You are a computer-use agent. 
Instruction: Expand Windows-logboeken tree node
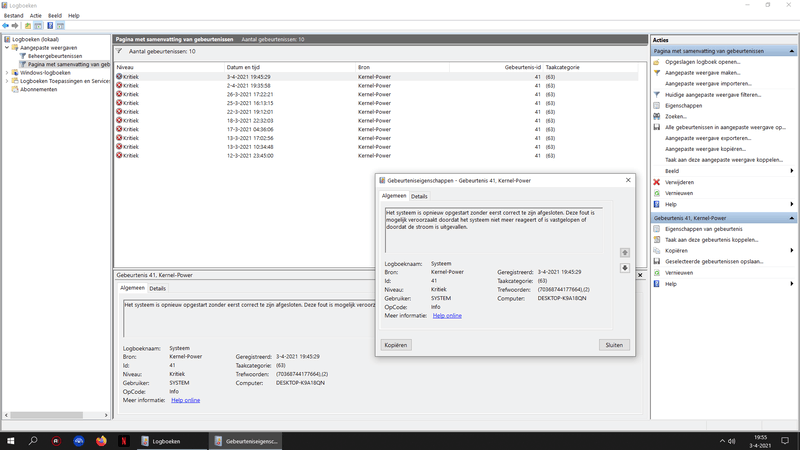coord(7,72)
